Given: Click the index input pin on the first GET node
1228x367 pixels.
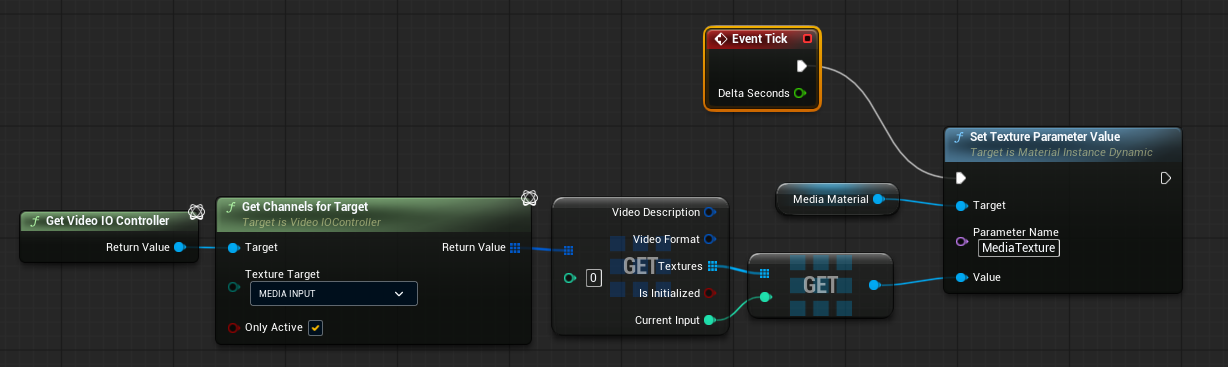Looking at the screenshot, I should coord(569,278).
